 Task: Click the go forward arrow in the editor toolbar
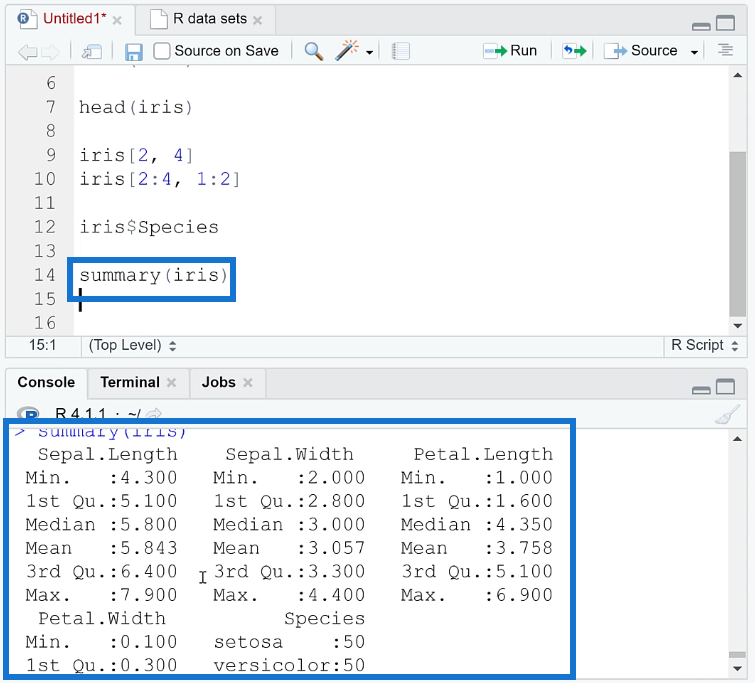pos(50,51)
